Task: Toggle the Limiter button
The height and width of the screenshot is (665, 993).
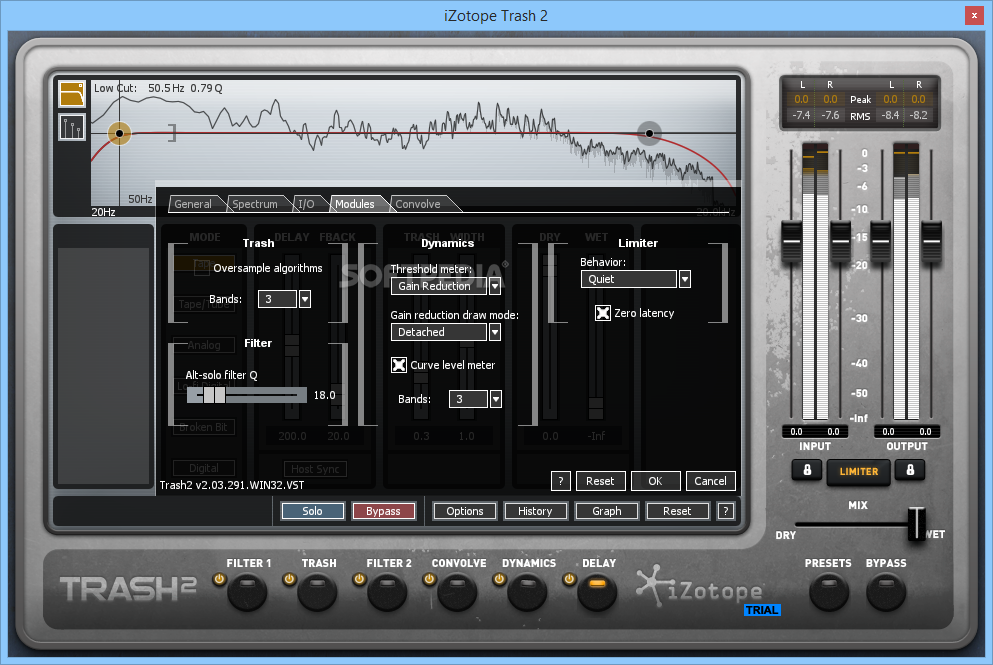Action: (859, 472)
